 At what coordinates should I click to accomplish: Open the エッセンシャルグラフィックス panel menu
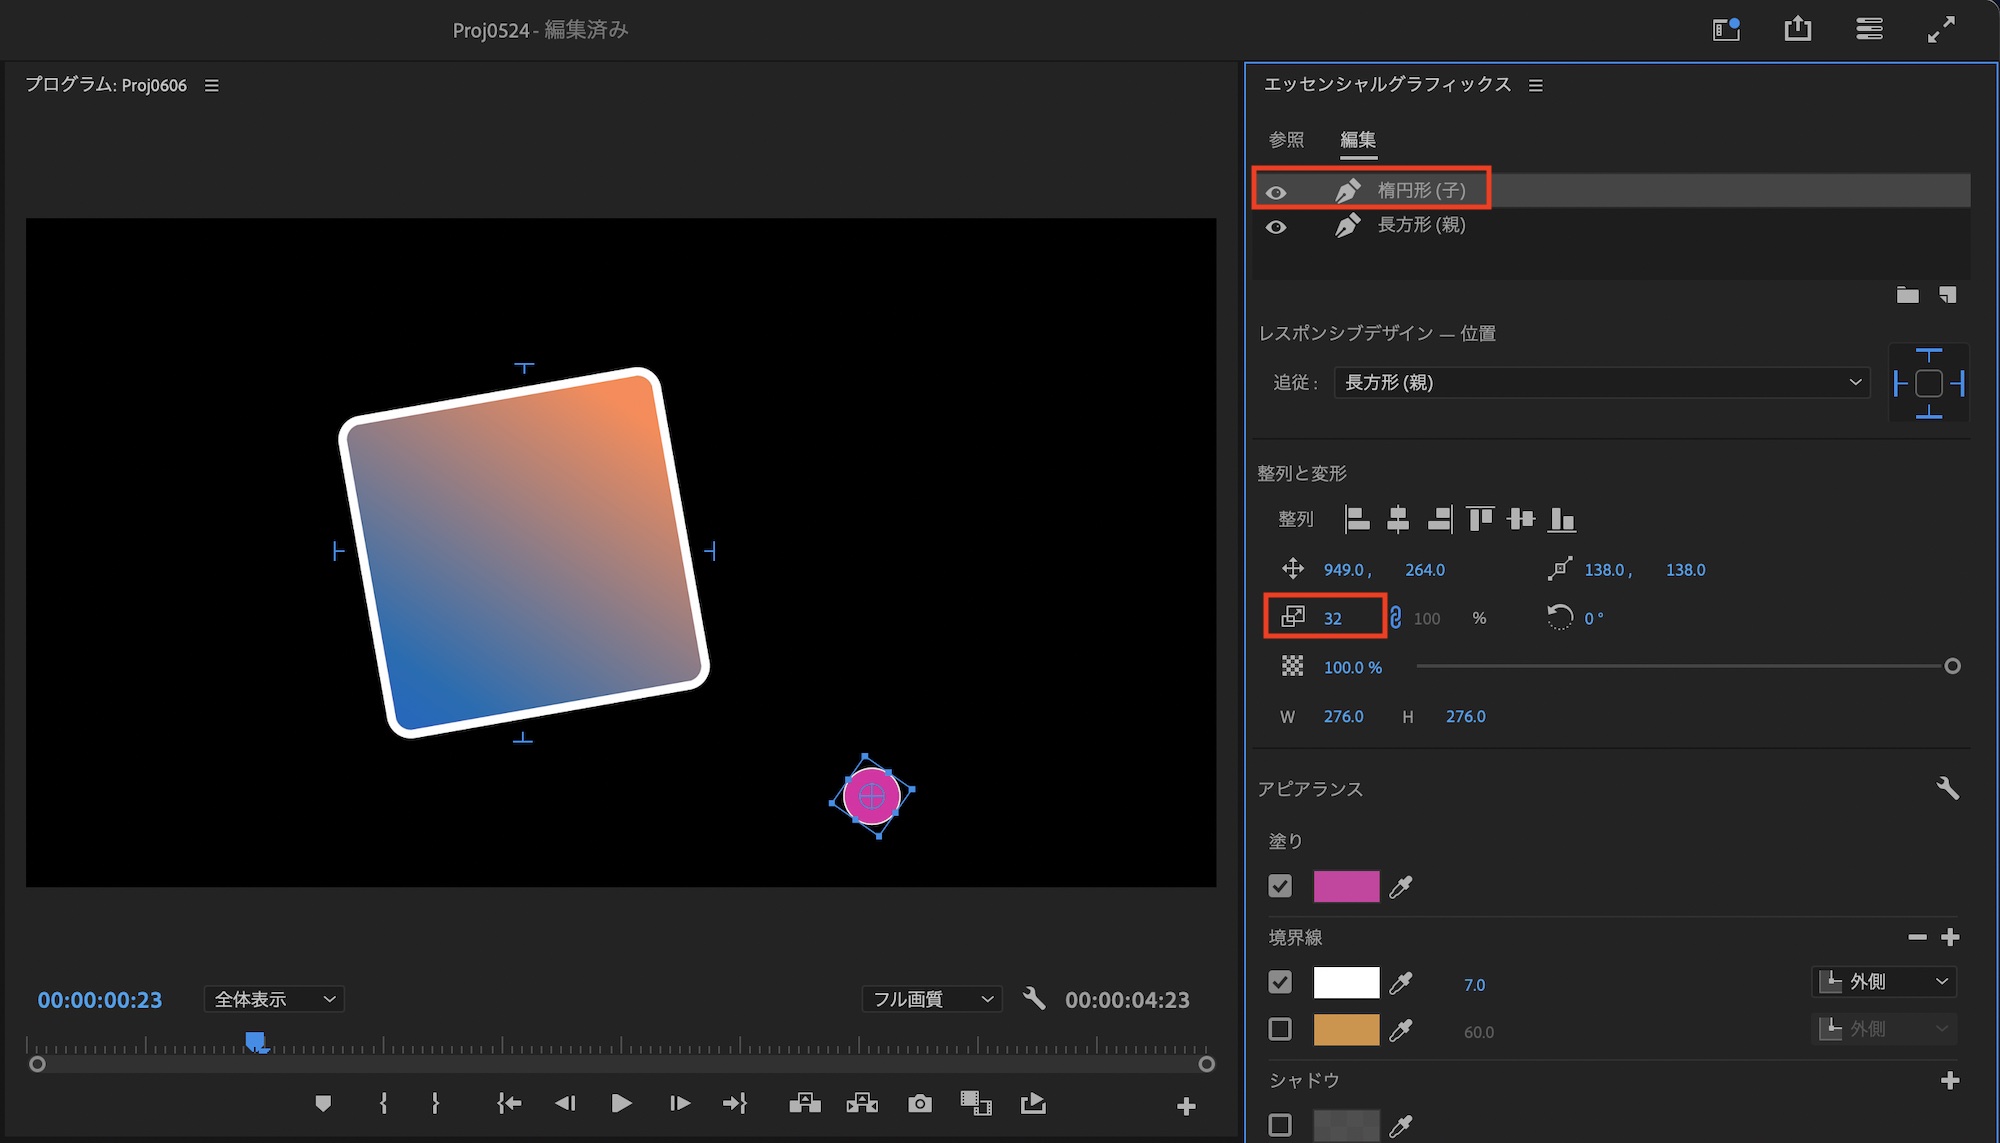point(1536,86)
